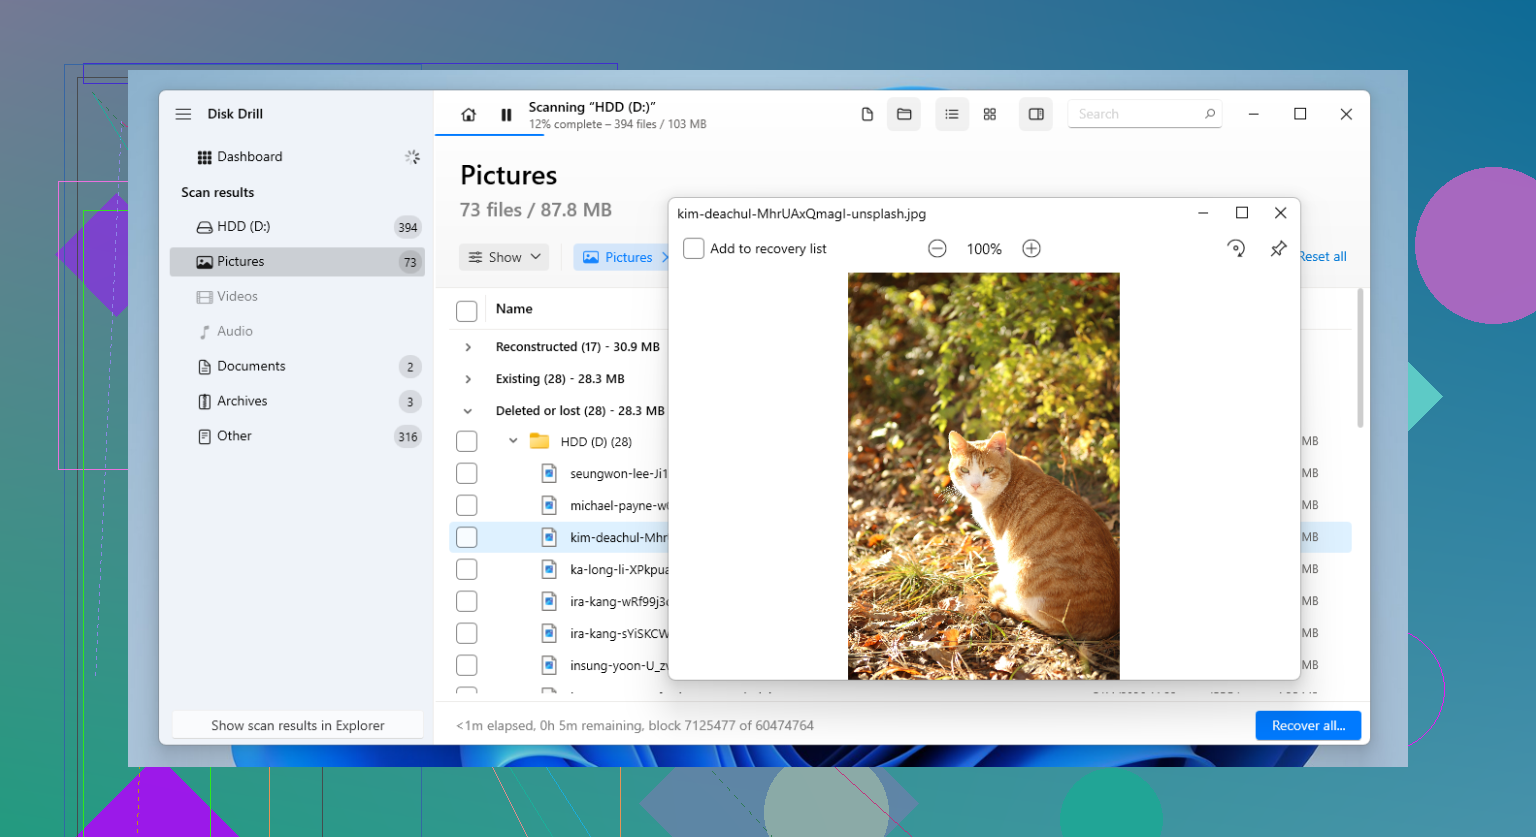Screen dimensions: 1536x837
Task: Collapse the Deleted or lost (28) group
Action: pos(468,411)
